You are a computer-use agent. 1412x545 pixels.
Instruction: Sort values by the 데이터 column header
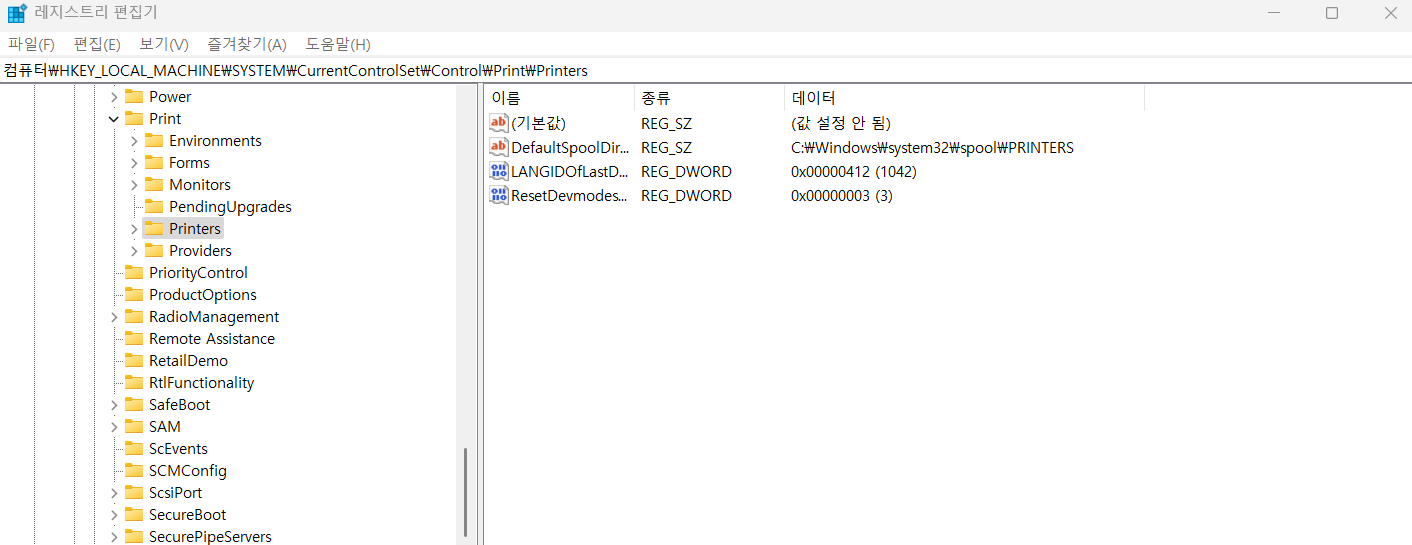tap(964, 98)
